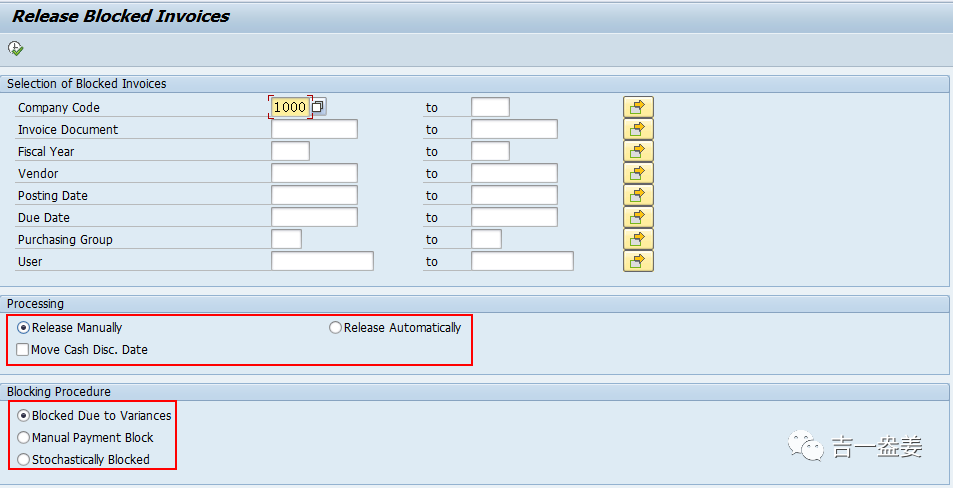Click Posting Date from field
This screenshot has width=953, height=488.
(x=314, y=195)
